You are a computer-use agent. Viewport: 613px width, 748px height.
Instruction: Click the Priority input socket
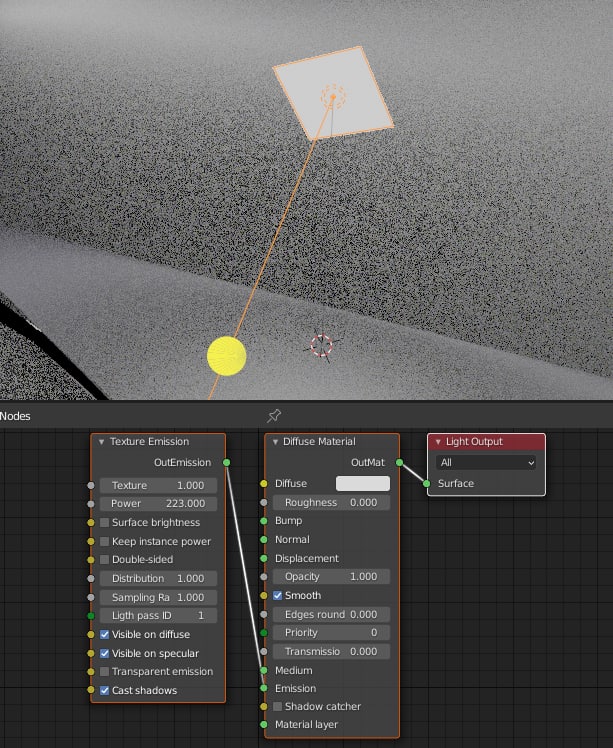click(x=264, y=633)
